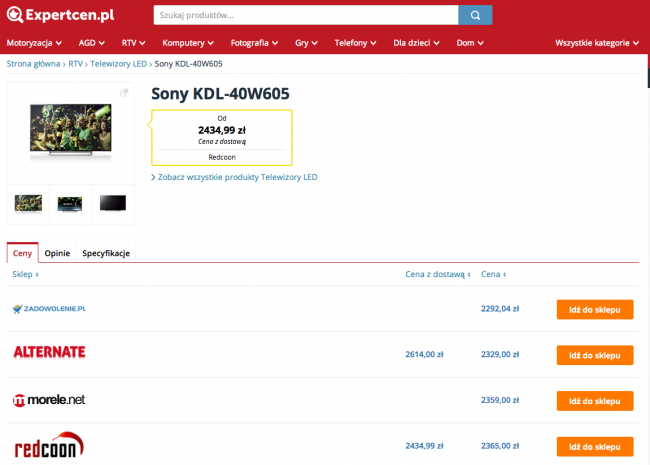Click the search products input field
Viewport: 650px width, 465px height.
click(306, 15)
